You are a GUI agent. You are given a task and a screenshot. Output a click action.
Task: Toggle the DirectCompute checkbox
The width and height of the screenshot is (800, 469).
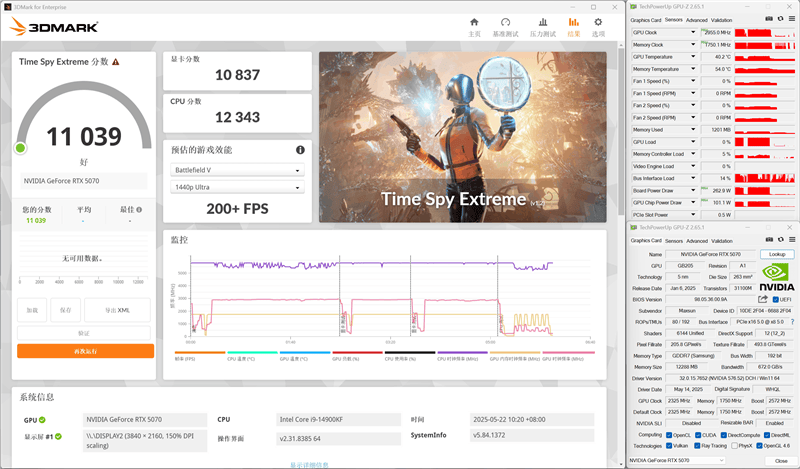click(x=723, y=435)
